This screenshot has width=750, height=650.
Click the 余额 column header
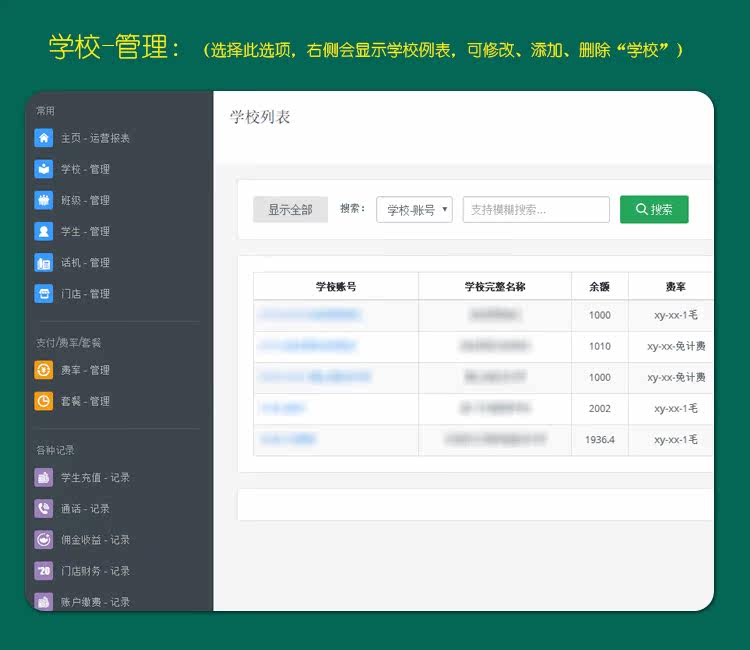point(599,286)
